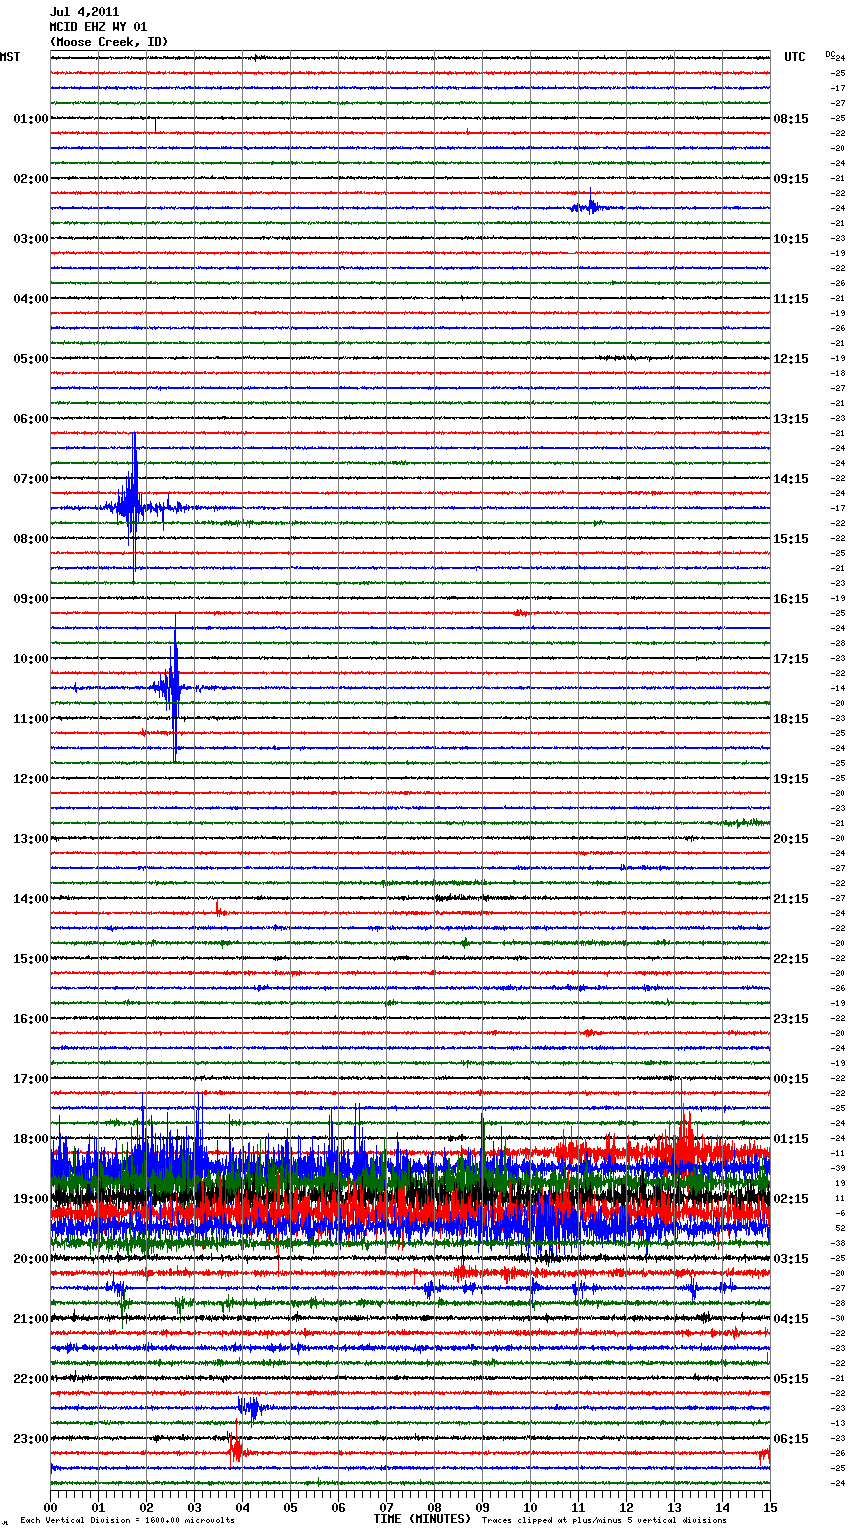The width and height of the screenshot is (850, 1534).
Task: Click the 02:15 UTC time label
Action: (x=791, y=1199)
